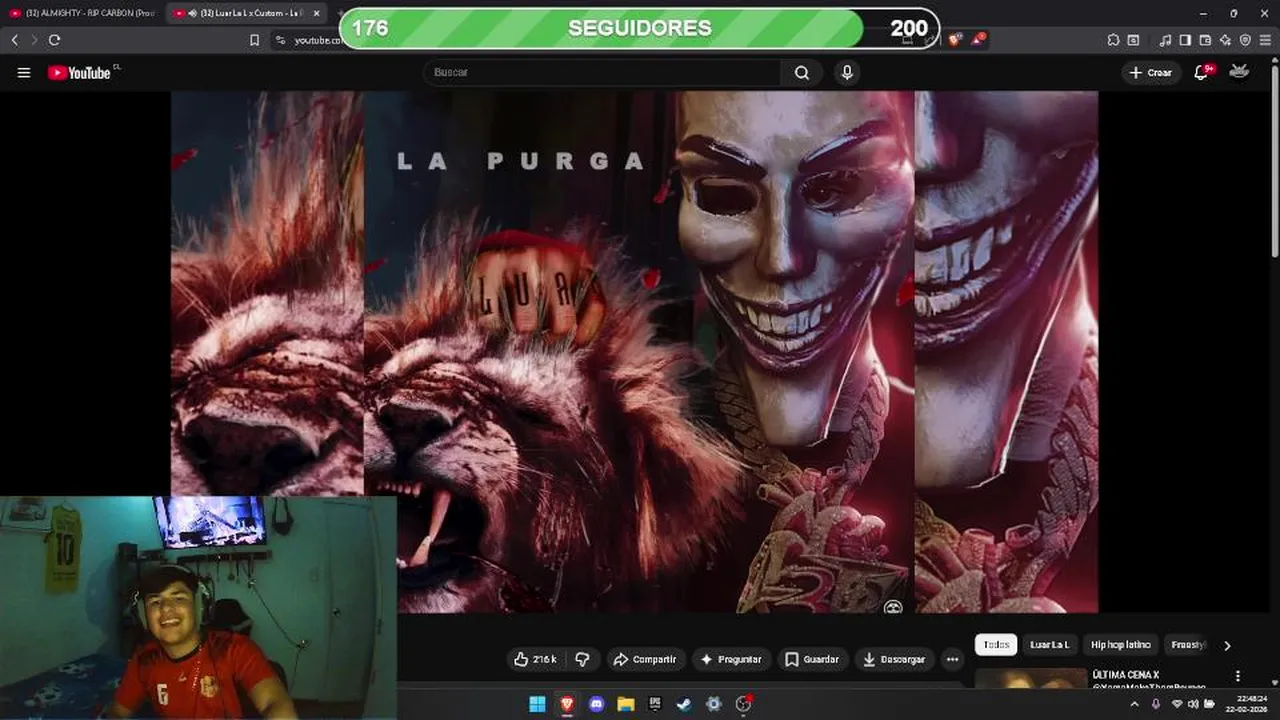Focus the Buscar search field
Viewport: 1280px width, 720px height.
pyautogui.click(x=602, y=73)
